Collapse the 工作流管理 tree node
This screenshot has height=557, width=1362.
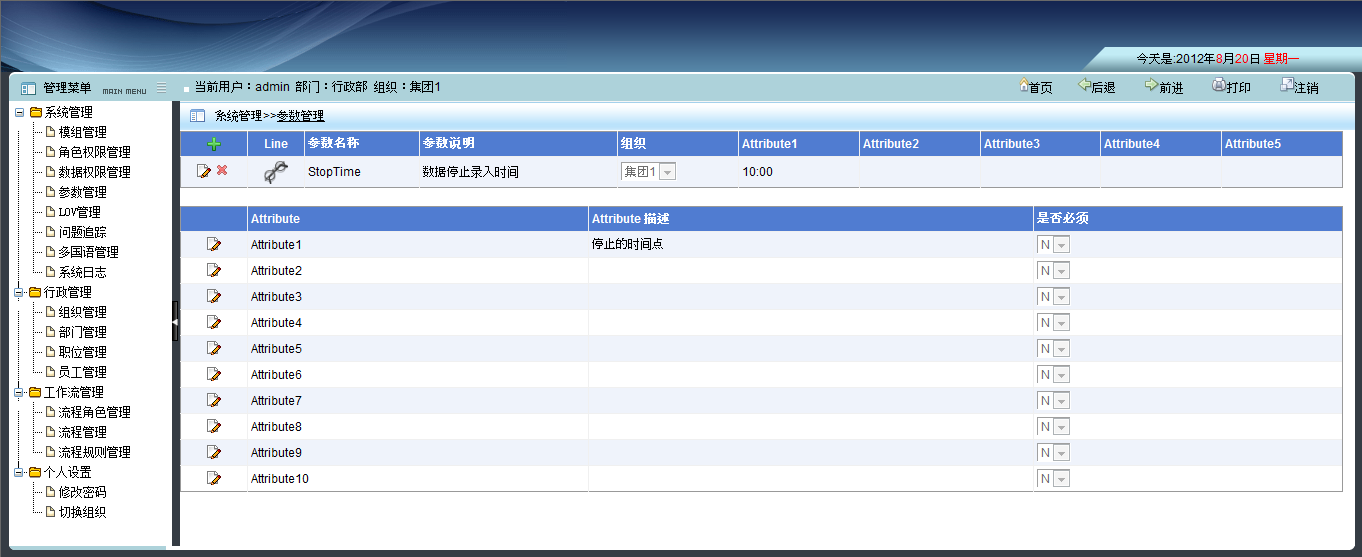pyautogui.click(x=19, y=392)
